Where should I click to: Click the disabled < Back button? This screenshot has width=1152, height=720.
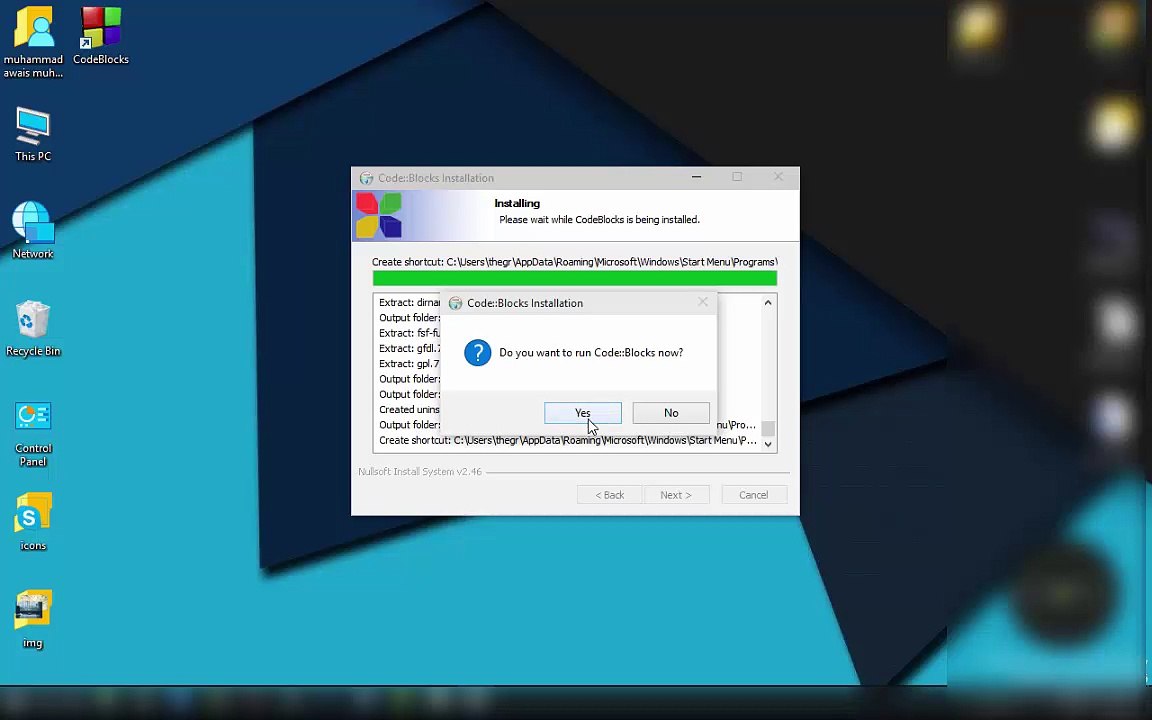click(609, 495)
